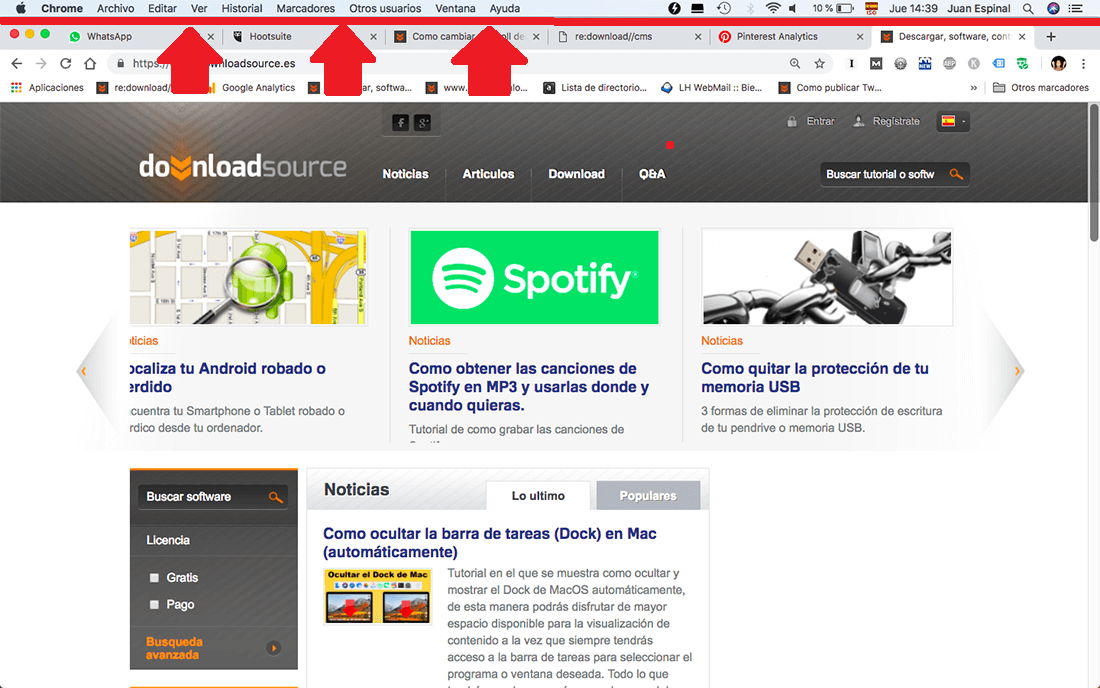Show previous slide in news carousel
This screenshot has height=688, width=1100.
pyautogui.click(x=83, y=371)
